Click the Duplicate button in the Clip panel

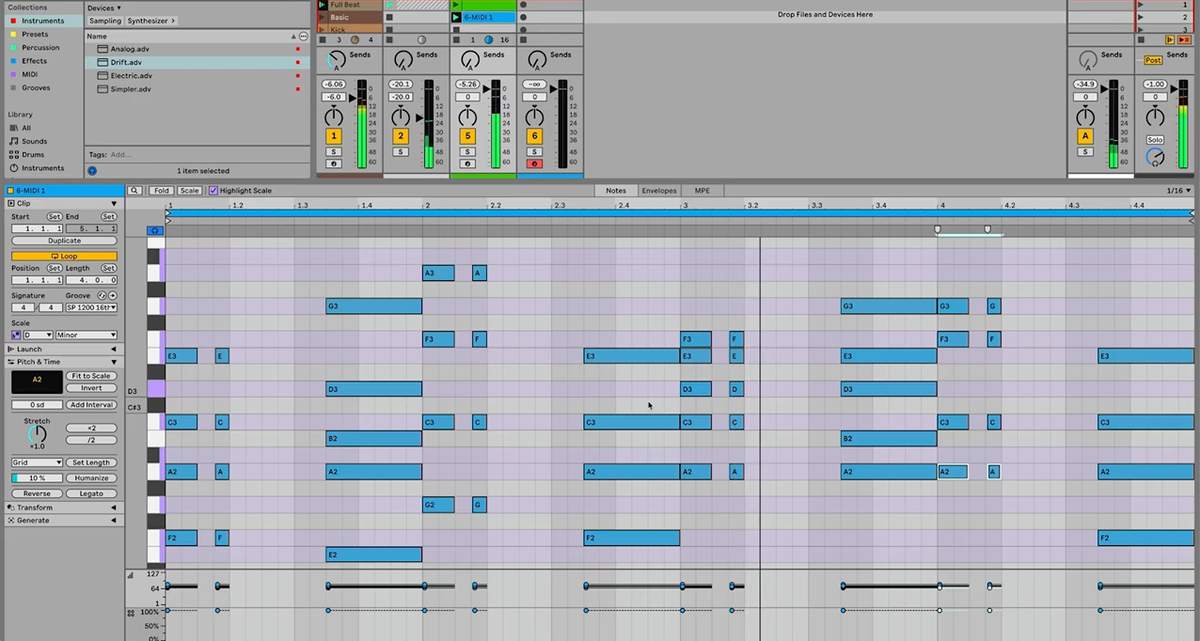coord(64,240)
